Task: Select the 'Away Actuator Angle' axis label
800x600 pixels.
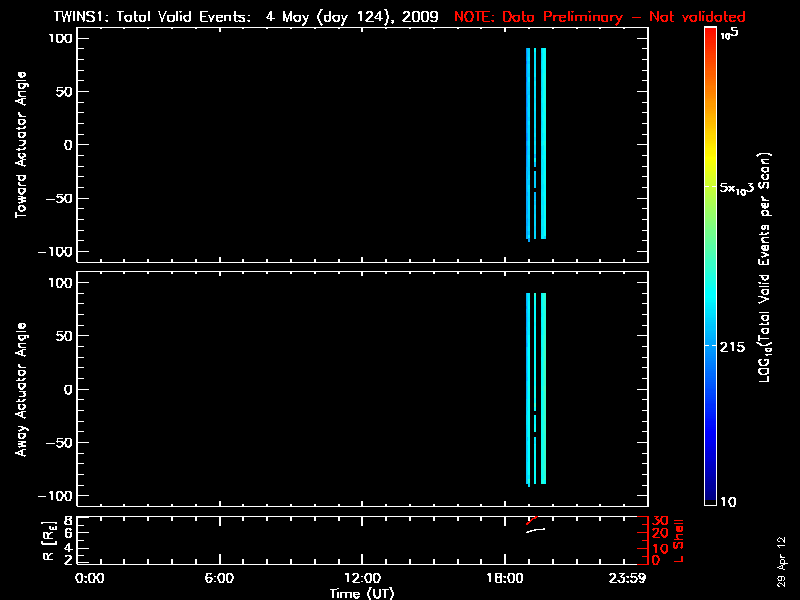Action: click(22, 390)
